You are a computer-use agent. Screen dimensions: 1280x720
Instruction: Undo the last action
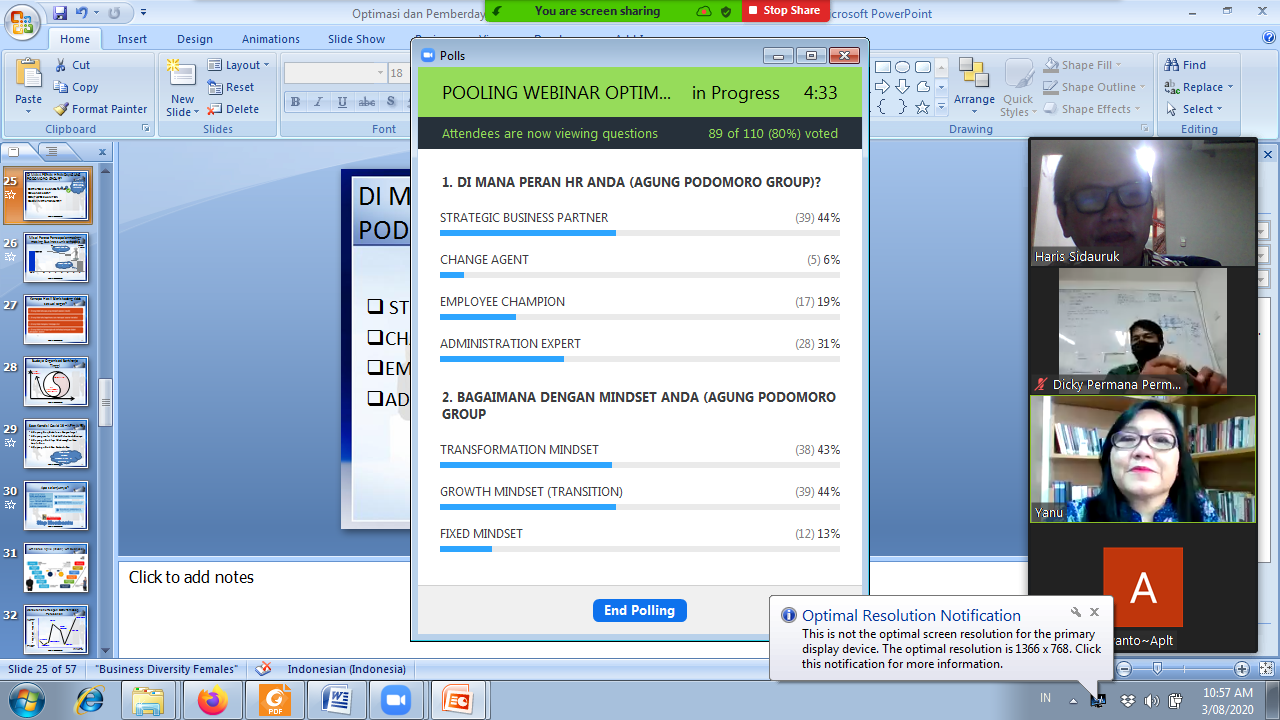coord(83,13)
